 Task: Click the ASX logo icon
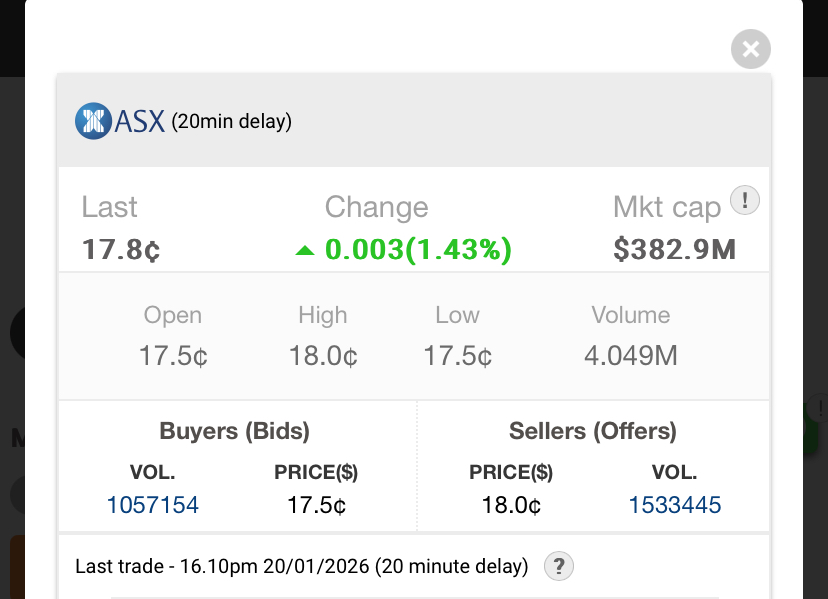point(93,122)
